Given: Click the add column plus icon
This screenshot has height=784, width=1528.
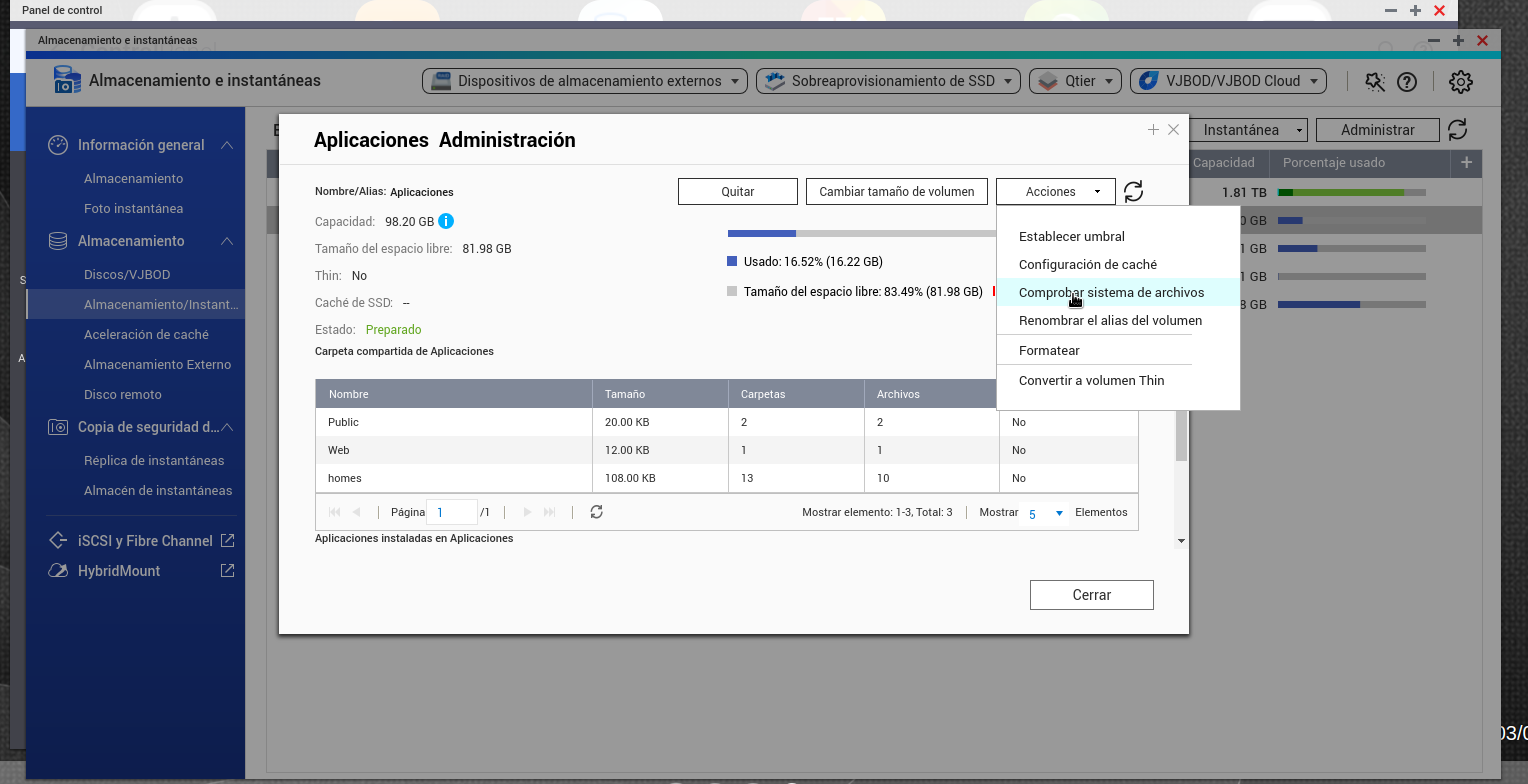Looking at the screenshot, I should (1467, 163).
